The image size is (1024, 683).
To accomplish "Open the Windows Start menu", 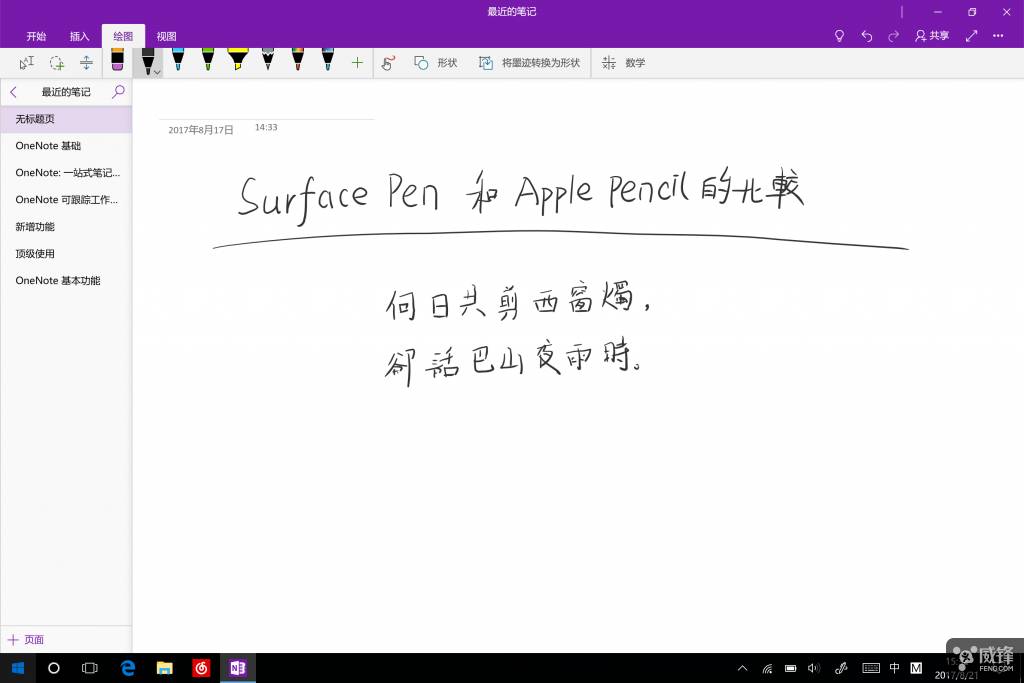I will (18, 668).
